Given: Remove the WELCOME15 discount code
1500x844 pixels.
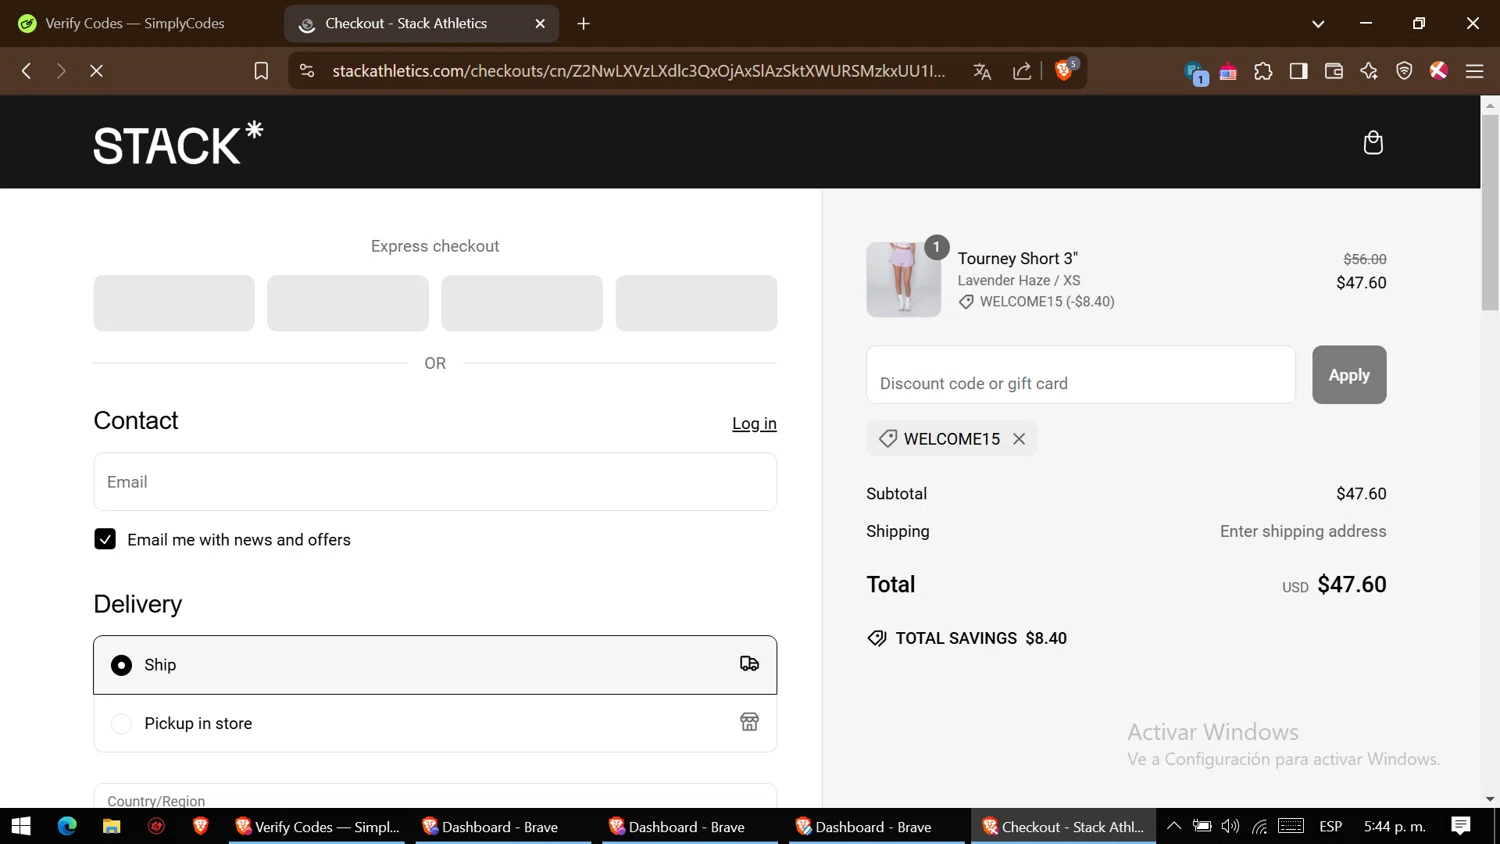Looking at the screenshot, I should pyautogui.click(x=1019, y=439).
